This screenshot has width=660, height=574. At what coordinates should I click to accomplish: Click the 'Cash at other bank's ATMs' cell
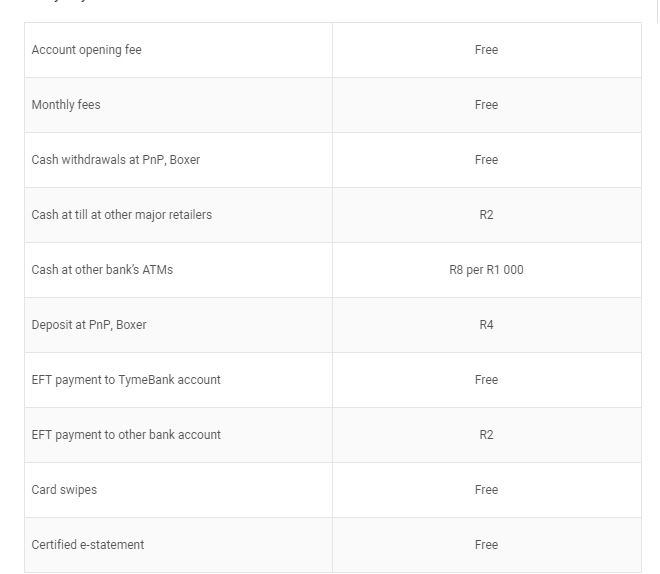(x=102, y=270)
